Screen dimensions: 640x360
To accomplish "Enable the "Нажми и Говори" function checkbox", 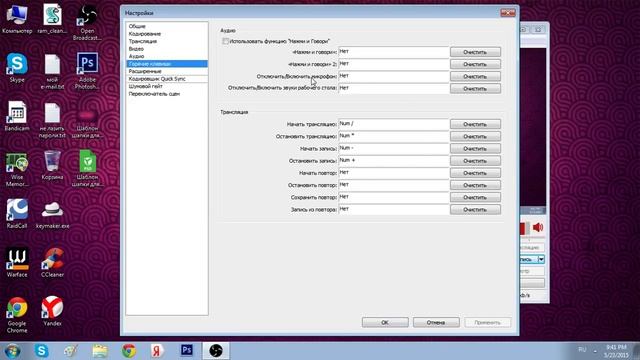I will 225,41.
